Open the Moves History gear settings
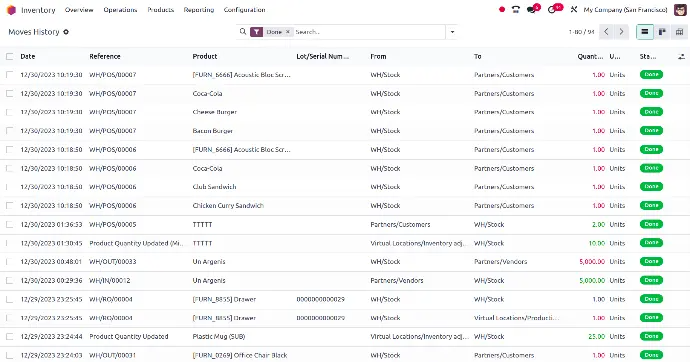690x362 pixels. (x=66, y=32)
